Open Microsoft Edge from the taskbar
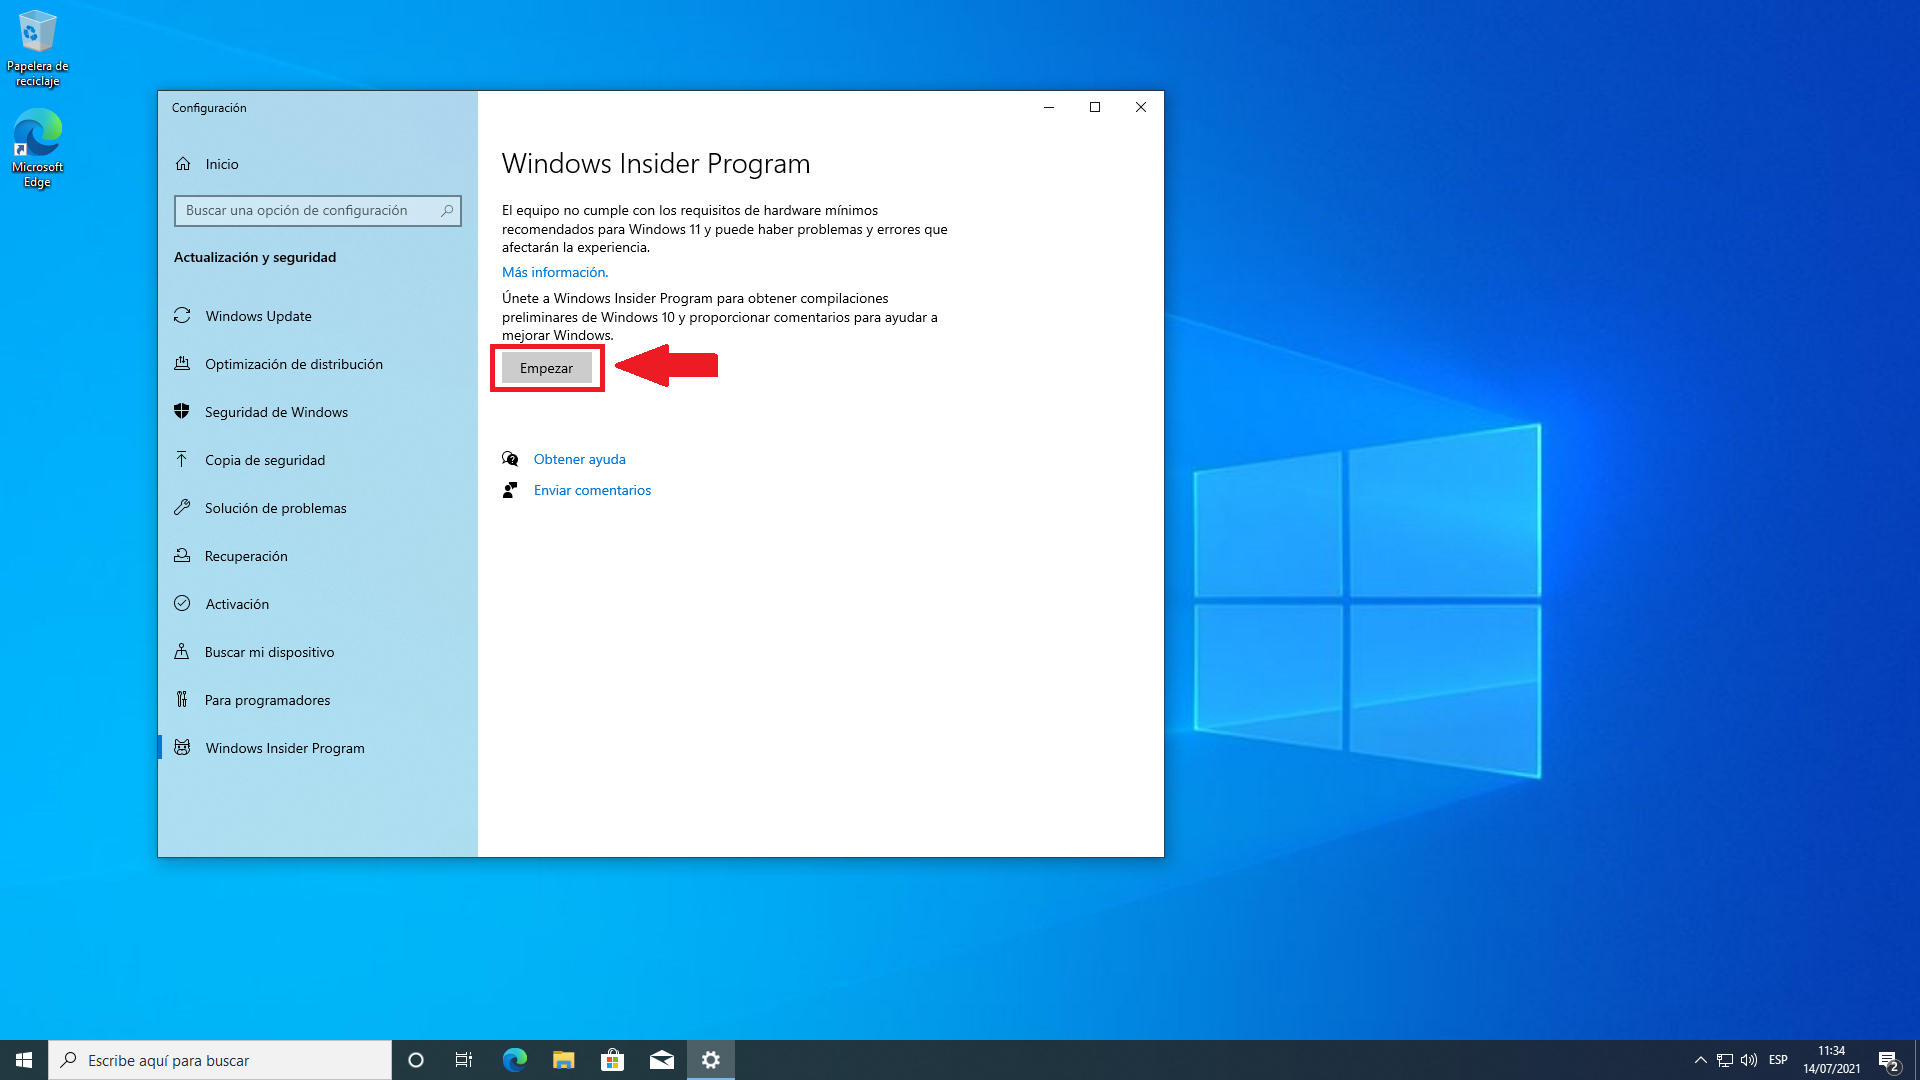This screenshot has width=1920, height=1080. point(514,1060)
